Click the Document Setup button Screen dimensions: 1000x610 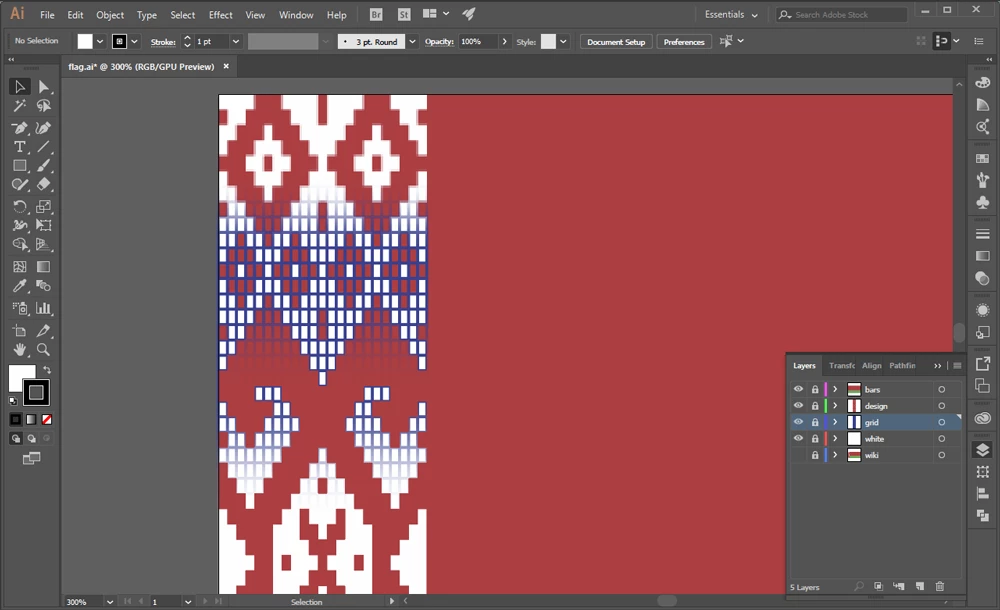coord(616,42)
